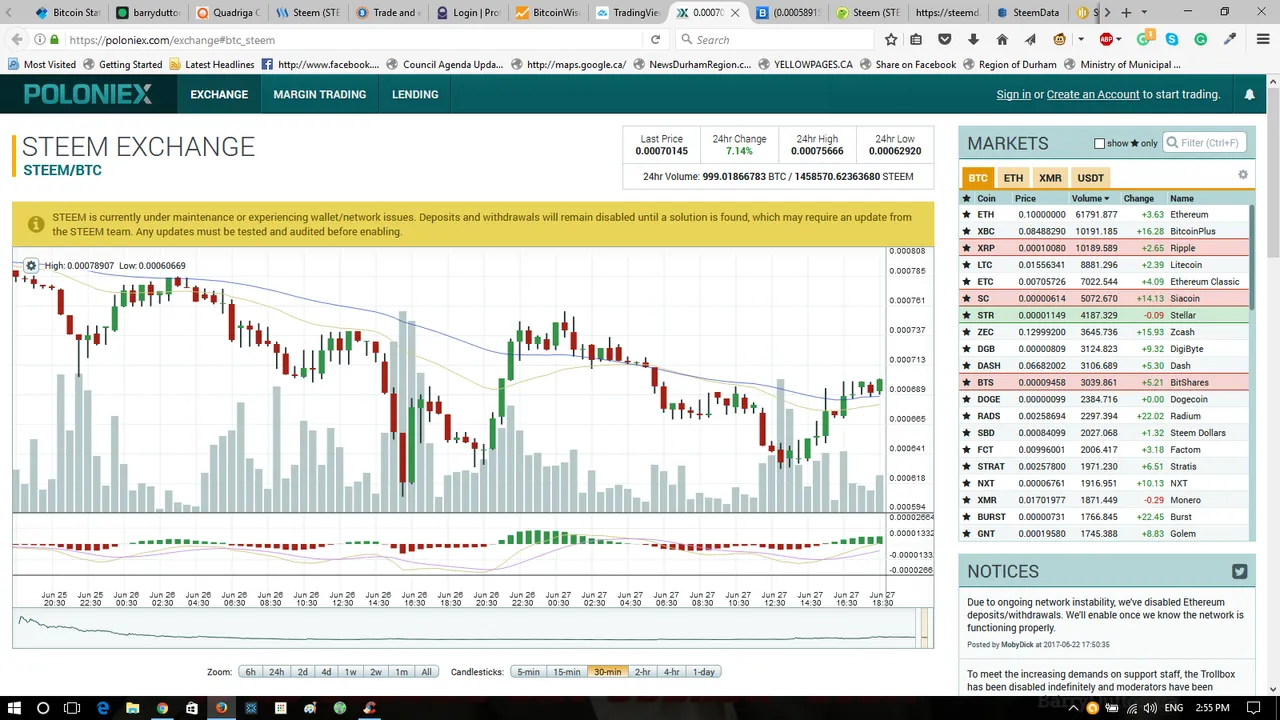Click the Poloniex logo
The image size is (1280, 720).
[88, 95]
